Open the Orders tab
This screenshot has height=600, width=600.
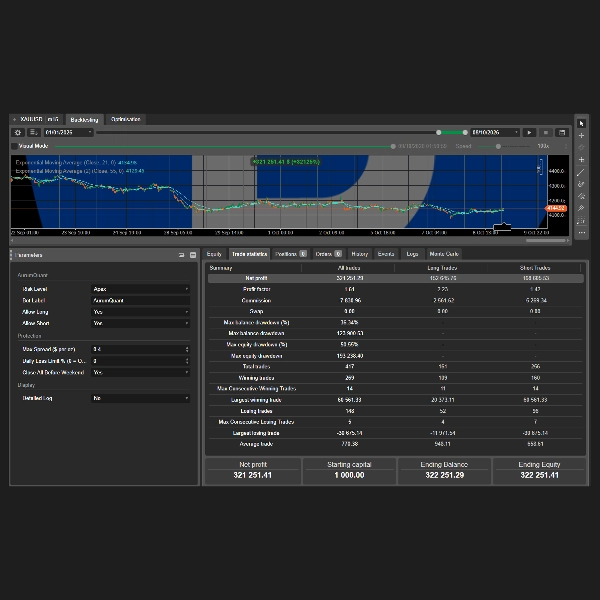click(x=329, y=254)
